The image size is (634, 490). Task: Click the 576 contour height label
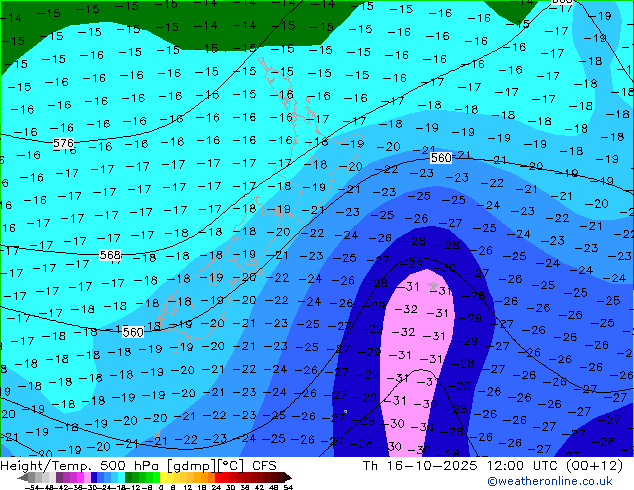pyautogui.click(x=63, y=143)
